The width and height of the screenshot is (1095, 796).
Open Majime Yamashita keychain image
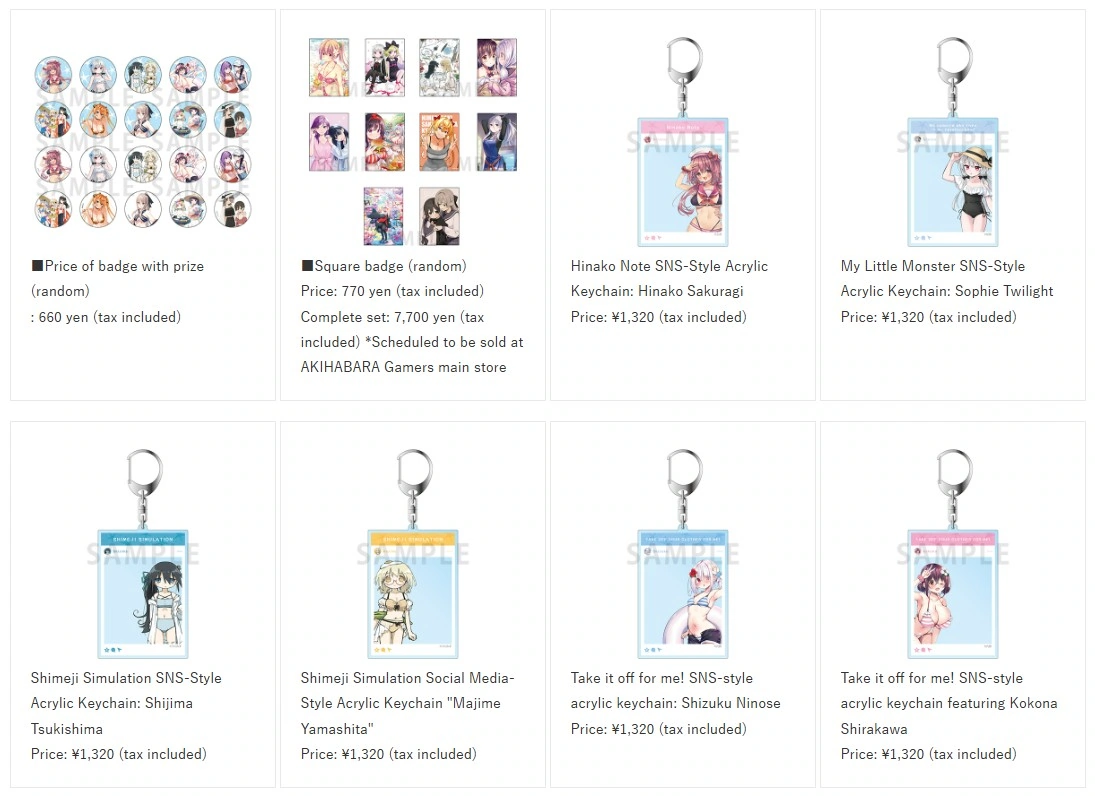pyautogui.click(x=413, y=554)
